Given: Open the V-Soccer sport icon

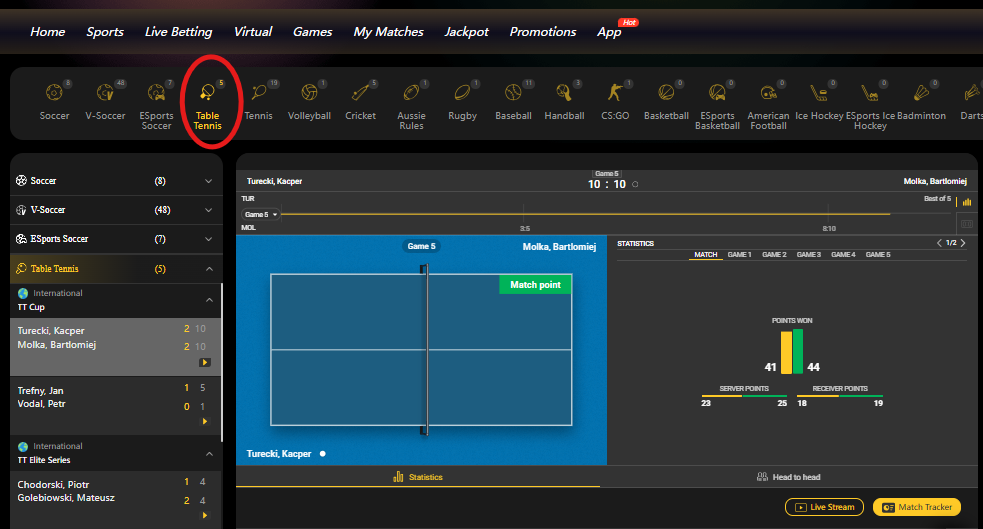Looking at the screenshot, I should (x=105, y=102).
